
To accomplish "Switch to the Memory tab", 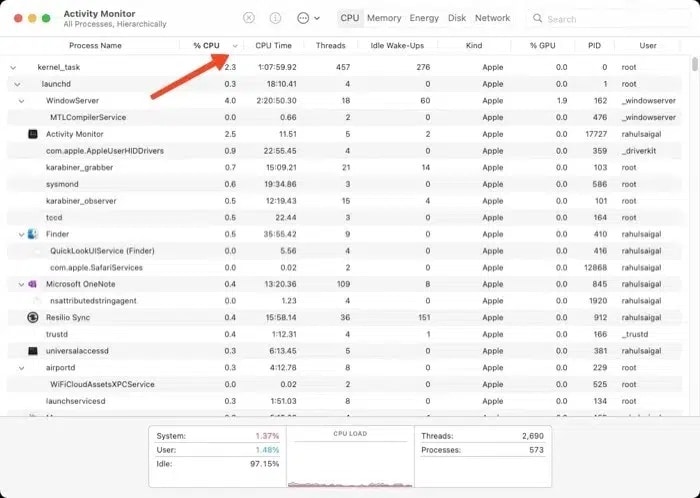I will (x=384, y=18).
